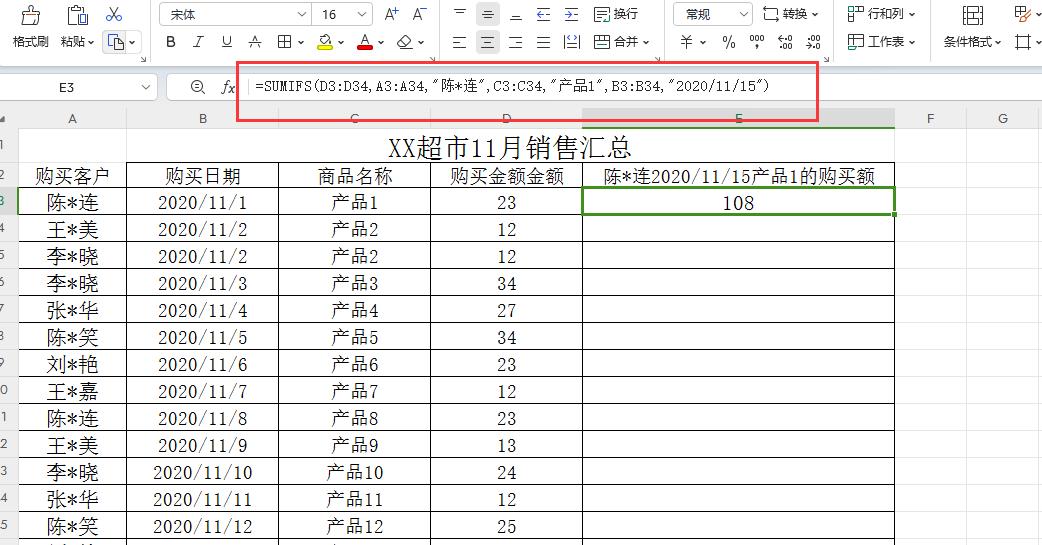Open 工作表 worksheet menu
This screenshot has height=545, width=1042.
881,42
